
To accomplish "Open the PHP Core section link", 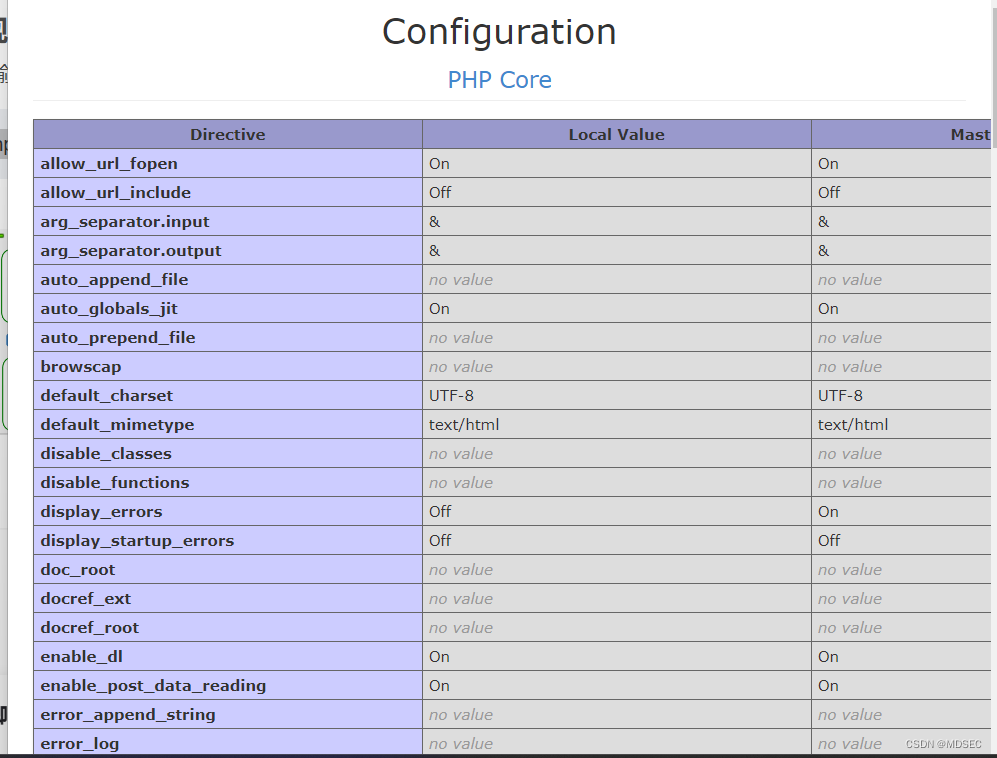I will coord(499,80).
